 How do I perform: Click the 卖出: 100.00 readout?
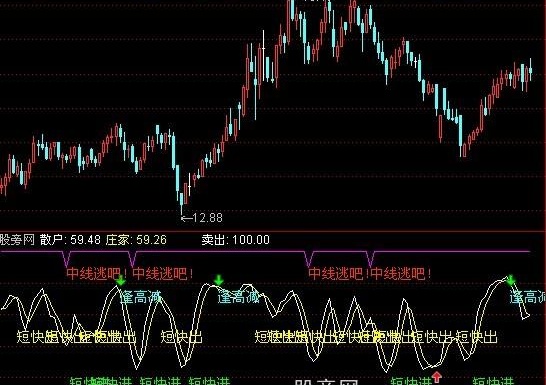(x=235, y=240)
